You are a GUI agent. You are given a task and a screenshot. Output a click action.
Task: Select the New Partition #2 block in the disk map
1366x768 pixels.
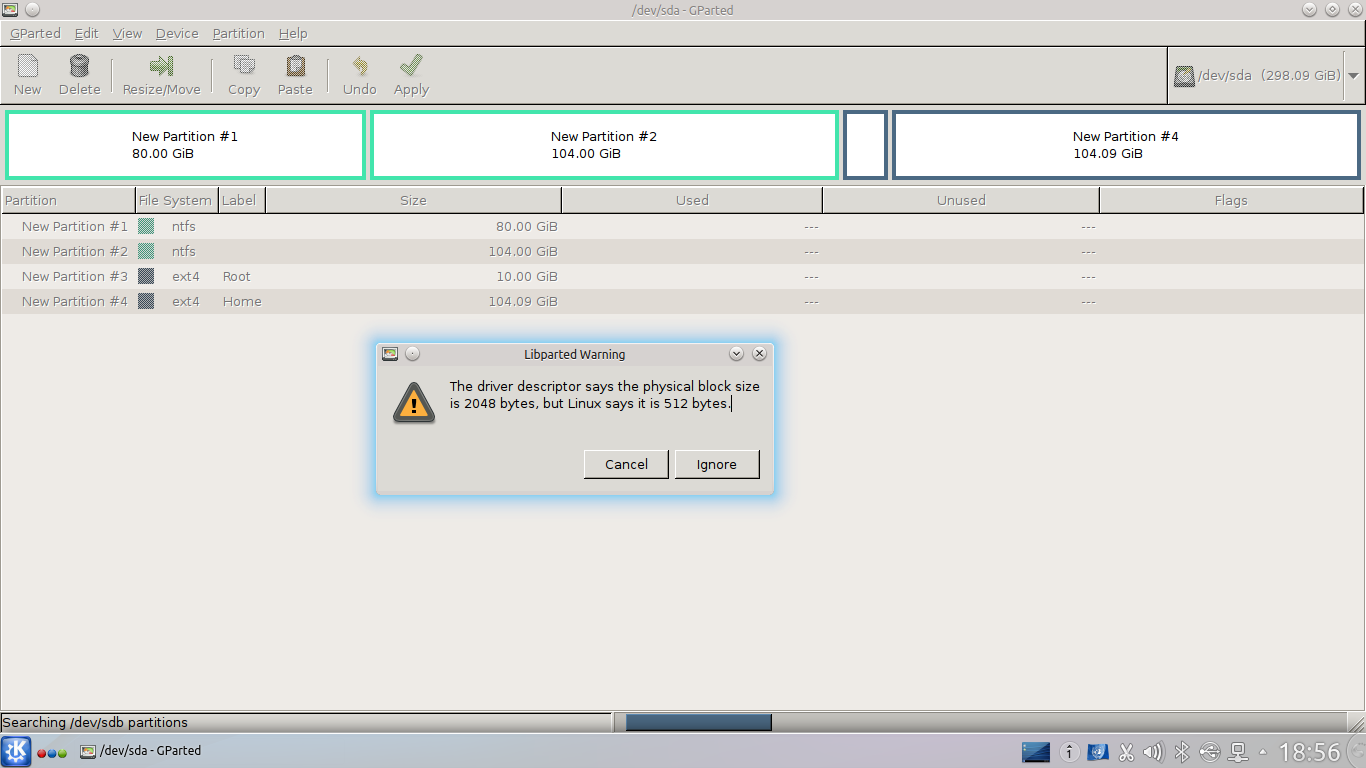click(x=604, y=145)
